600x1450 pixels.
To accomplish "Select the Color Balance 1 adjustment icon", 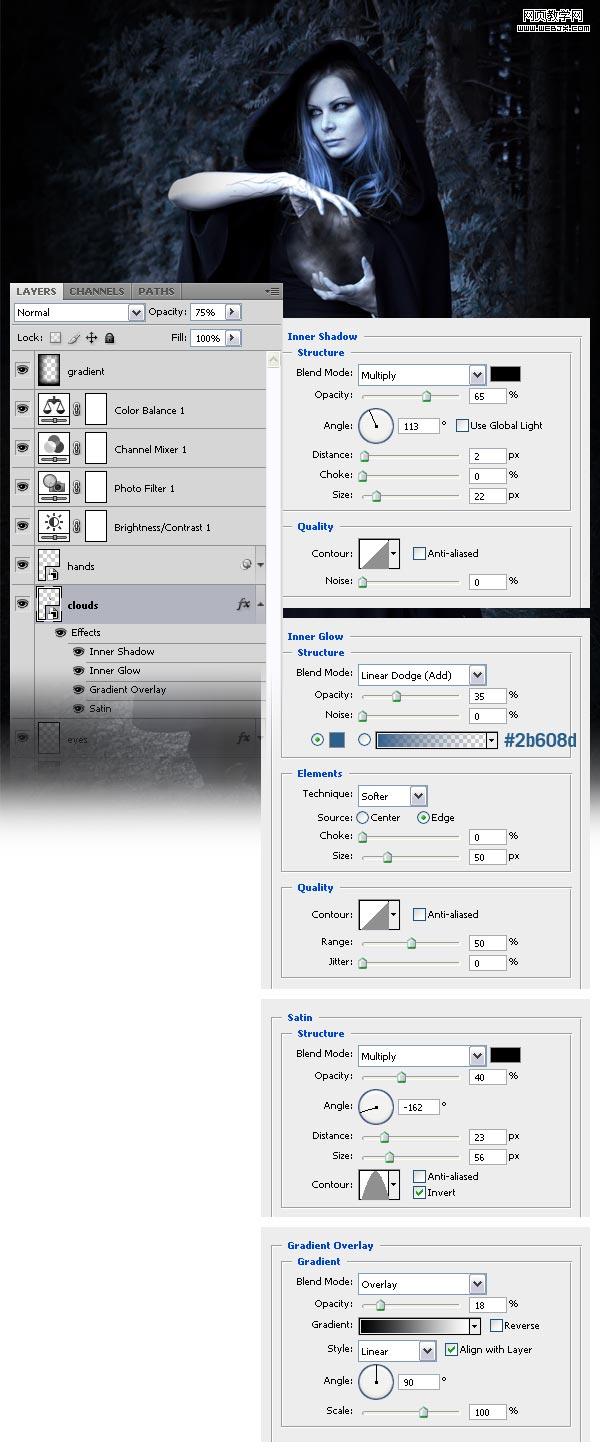I will click(53, 409).
